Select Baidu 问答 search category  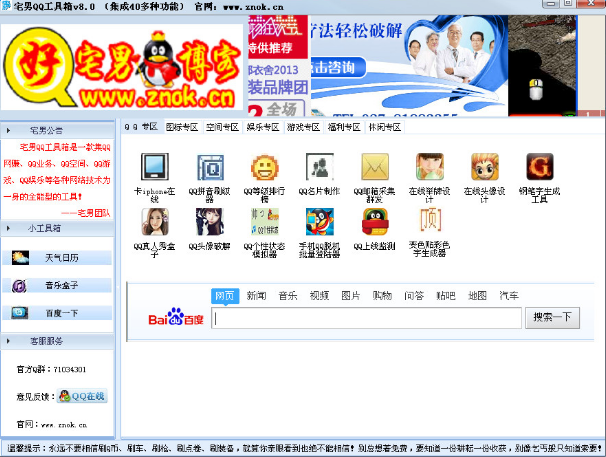pyautogui.click(x=414, y=296)
